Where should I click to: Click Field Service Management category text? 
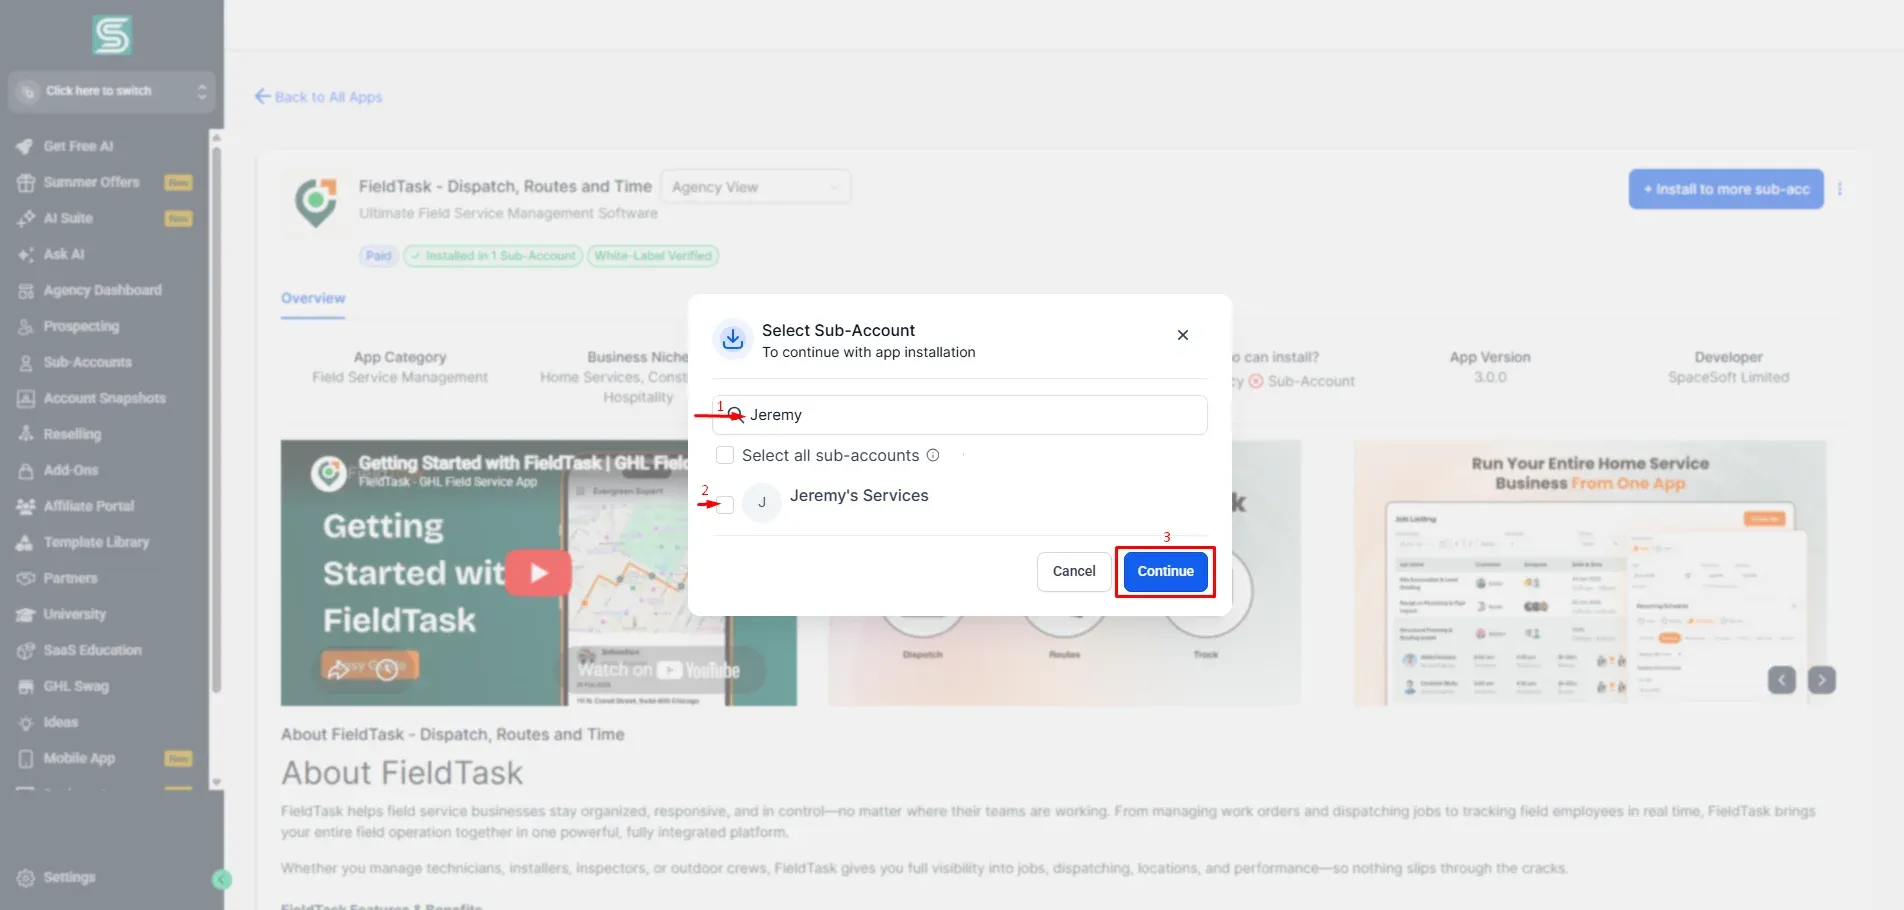(x=400, y=377)
